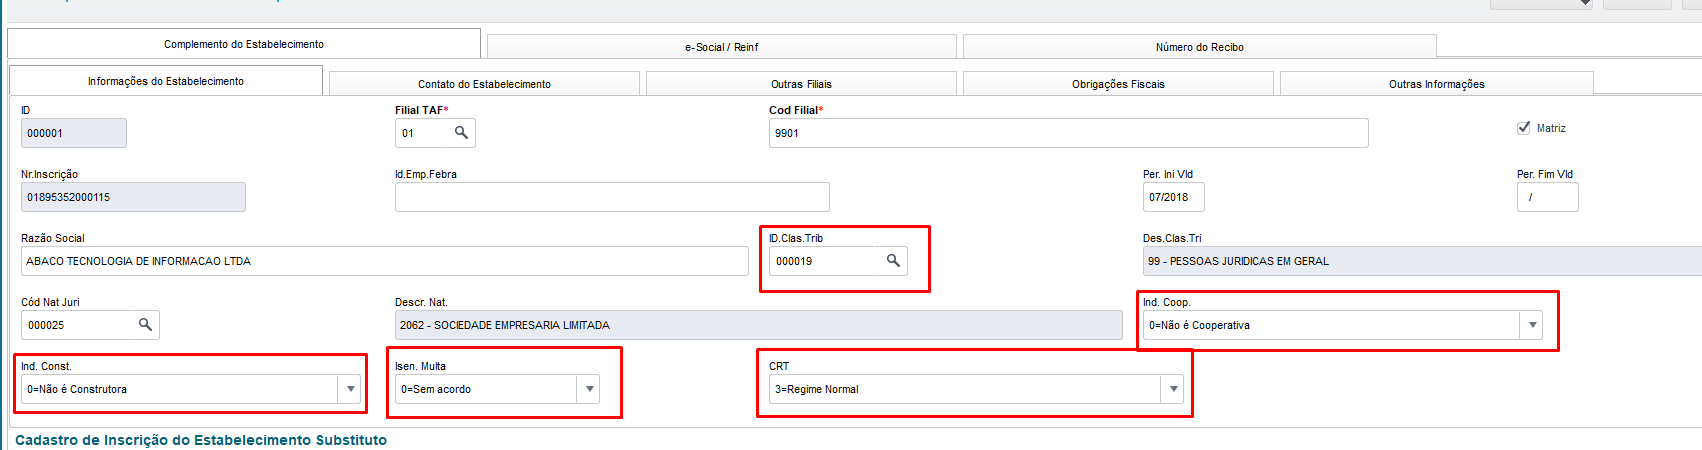Open lookup magnifier for ID.Clas.Trib field
1702x450 pixels.
(893, 261)
